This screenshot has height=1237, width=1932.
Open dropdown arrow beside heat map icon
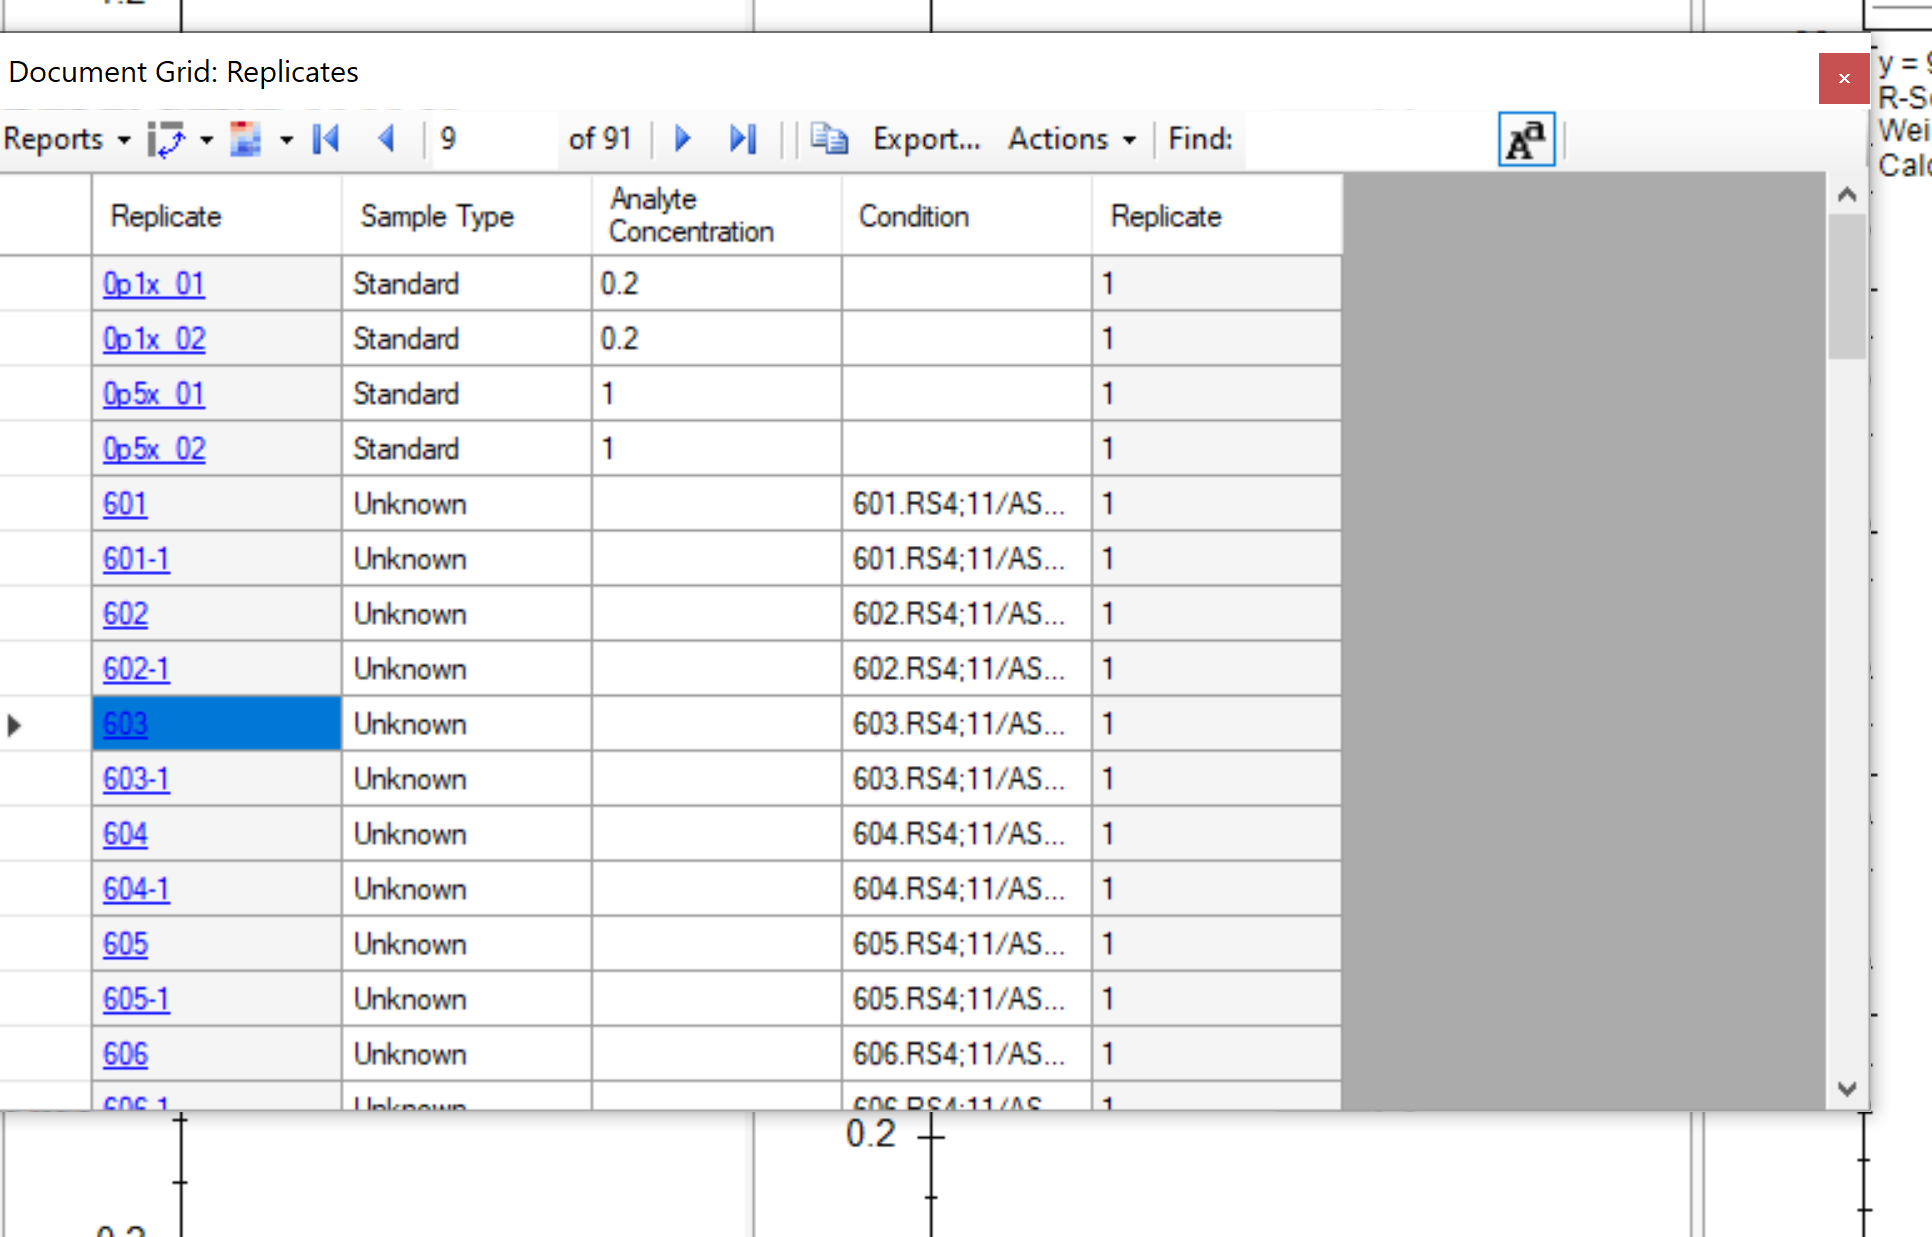click(x=287, y=140)
